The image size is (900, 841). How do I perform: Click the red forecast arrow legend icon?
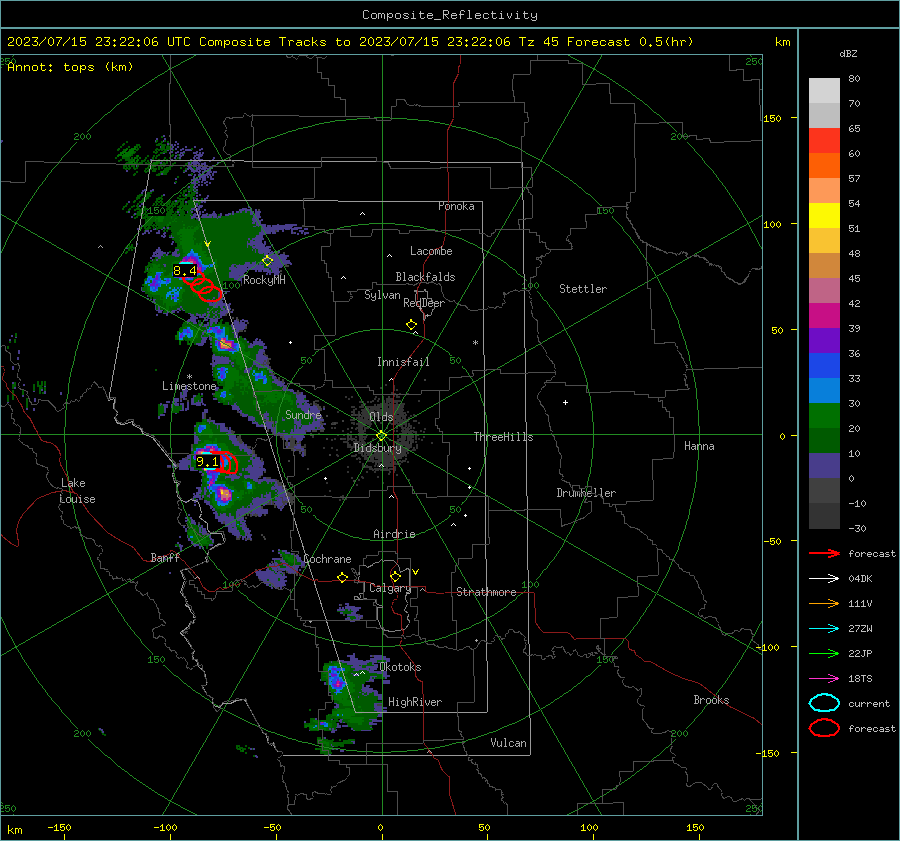(x=824, y=553)
